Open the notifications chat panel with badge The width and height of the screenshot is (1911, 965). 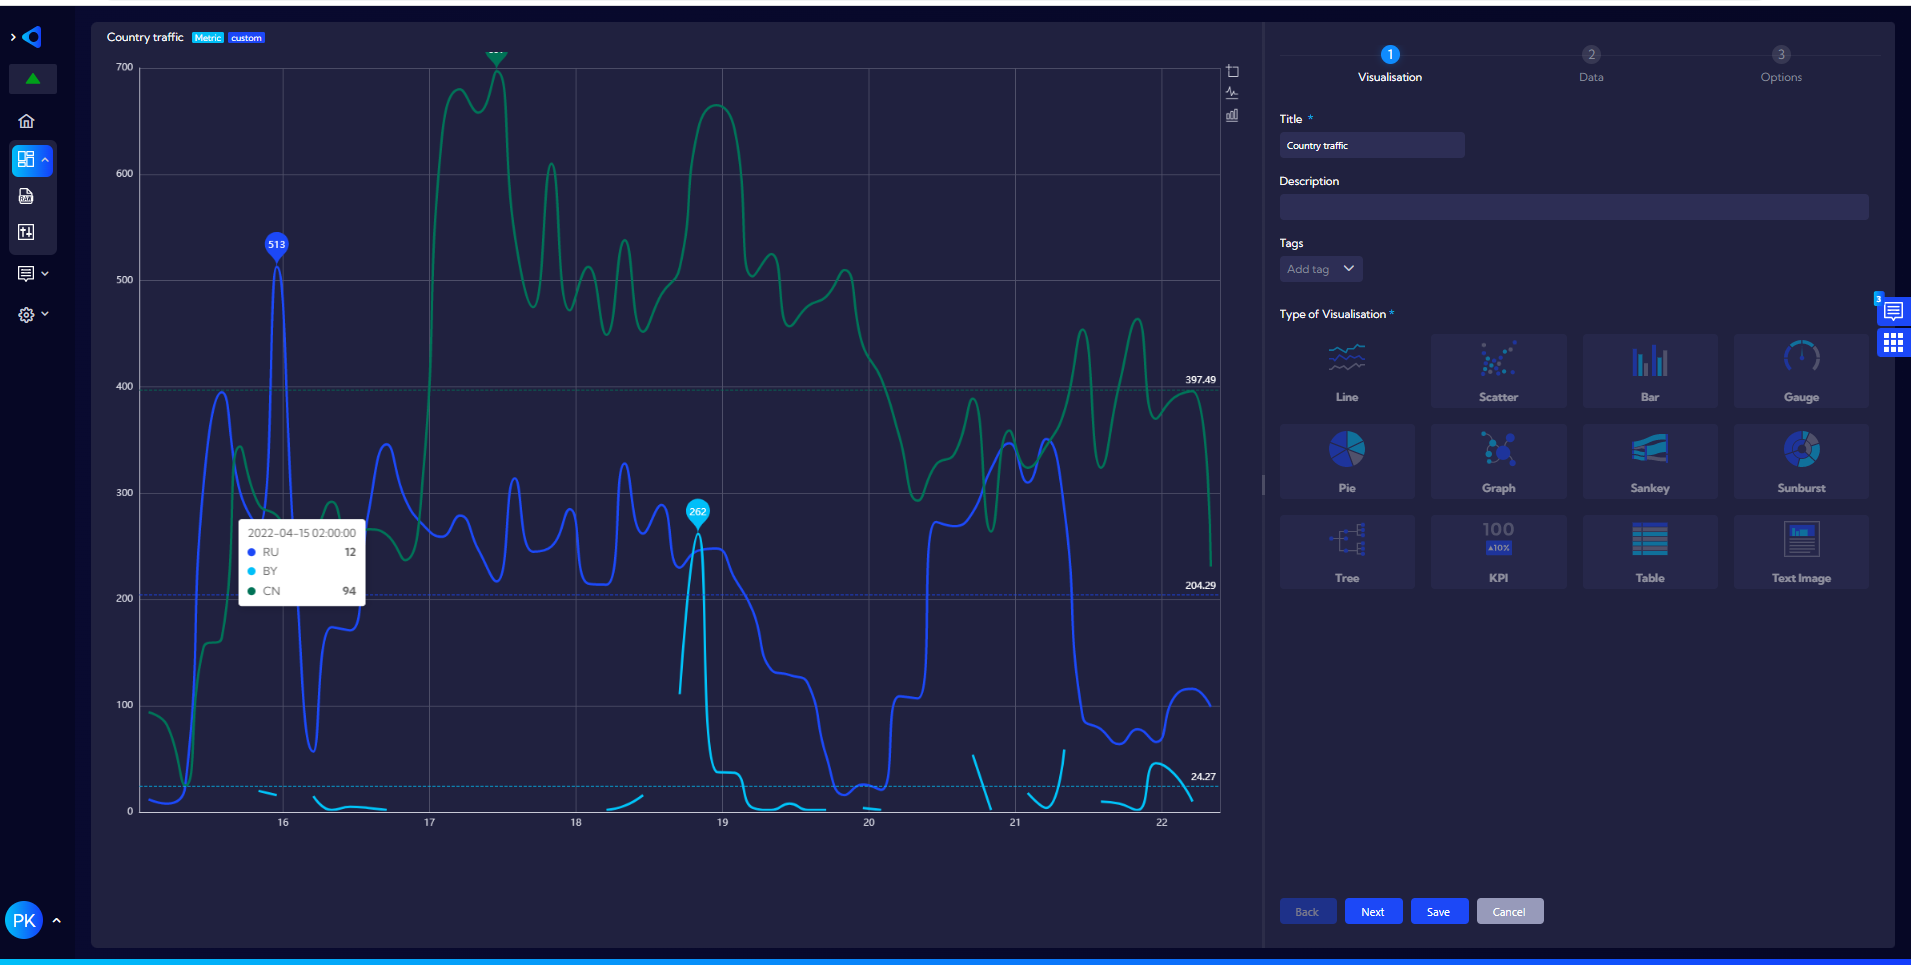click(x=1892, y=311)
